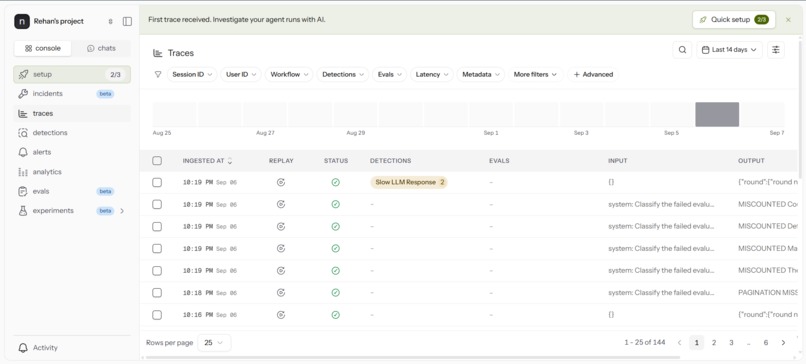This screenshot has width=806, height=364.
Task: Toggle the select-all rows checkbox
Action: click(157, 161)
